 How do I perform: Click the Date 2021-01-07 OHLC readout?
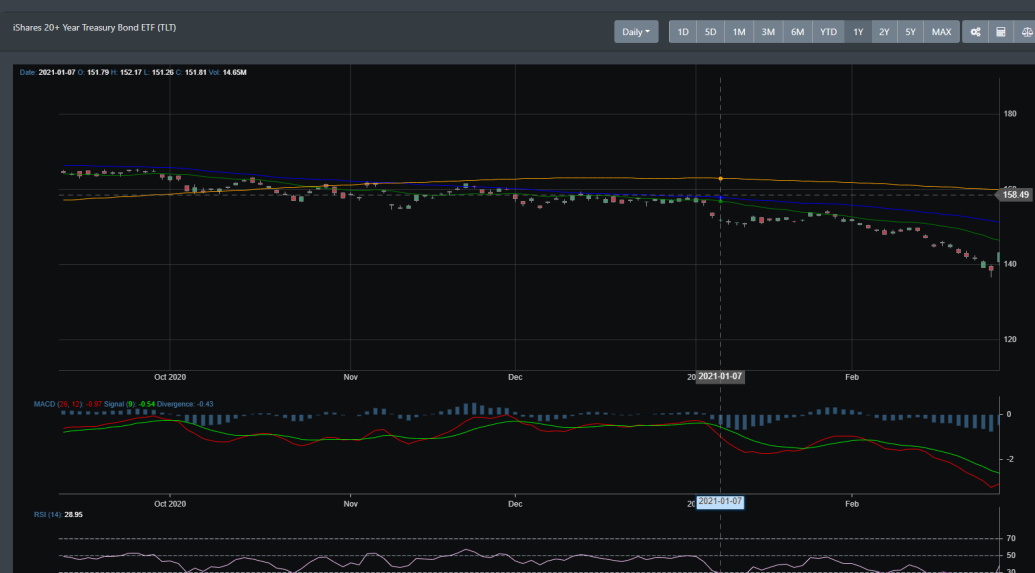(133, 73)
